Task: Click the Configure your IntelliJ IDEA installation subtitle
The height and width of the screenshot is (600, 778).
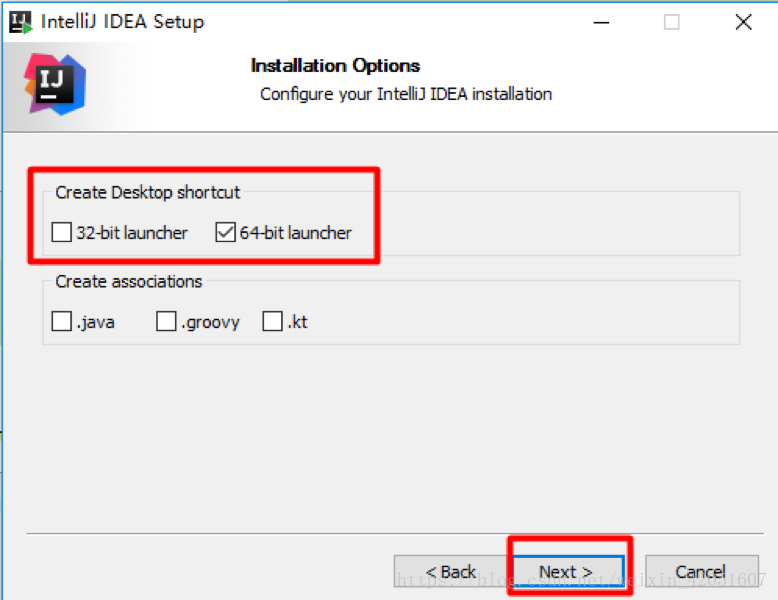Action: tap(406, 94)
